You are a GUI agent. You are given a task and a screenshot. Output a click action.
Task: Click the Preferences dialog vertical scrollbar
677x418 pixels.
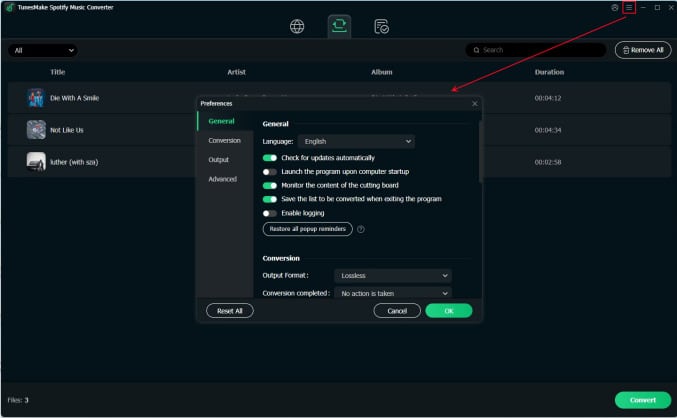click(x=480, y=150)
